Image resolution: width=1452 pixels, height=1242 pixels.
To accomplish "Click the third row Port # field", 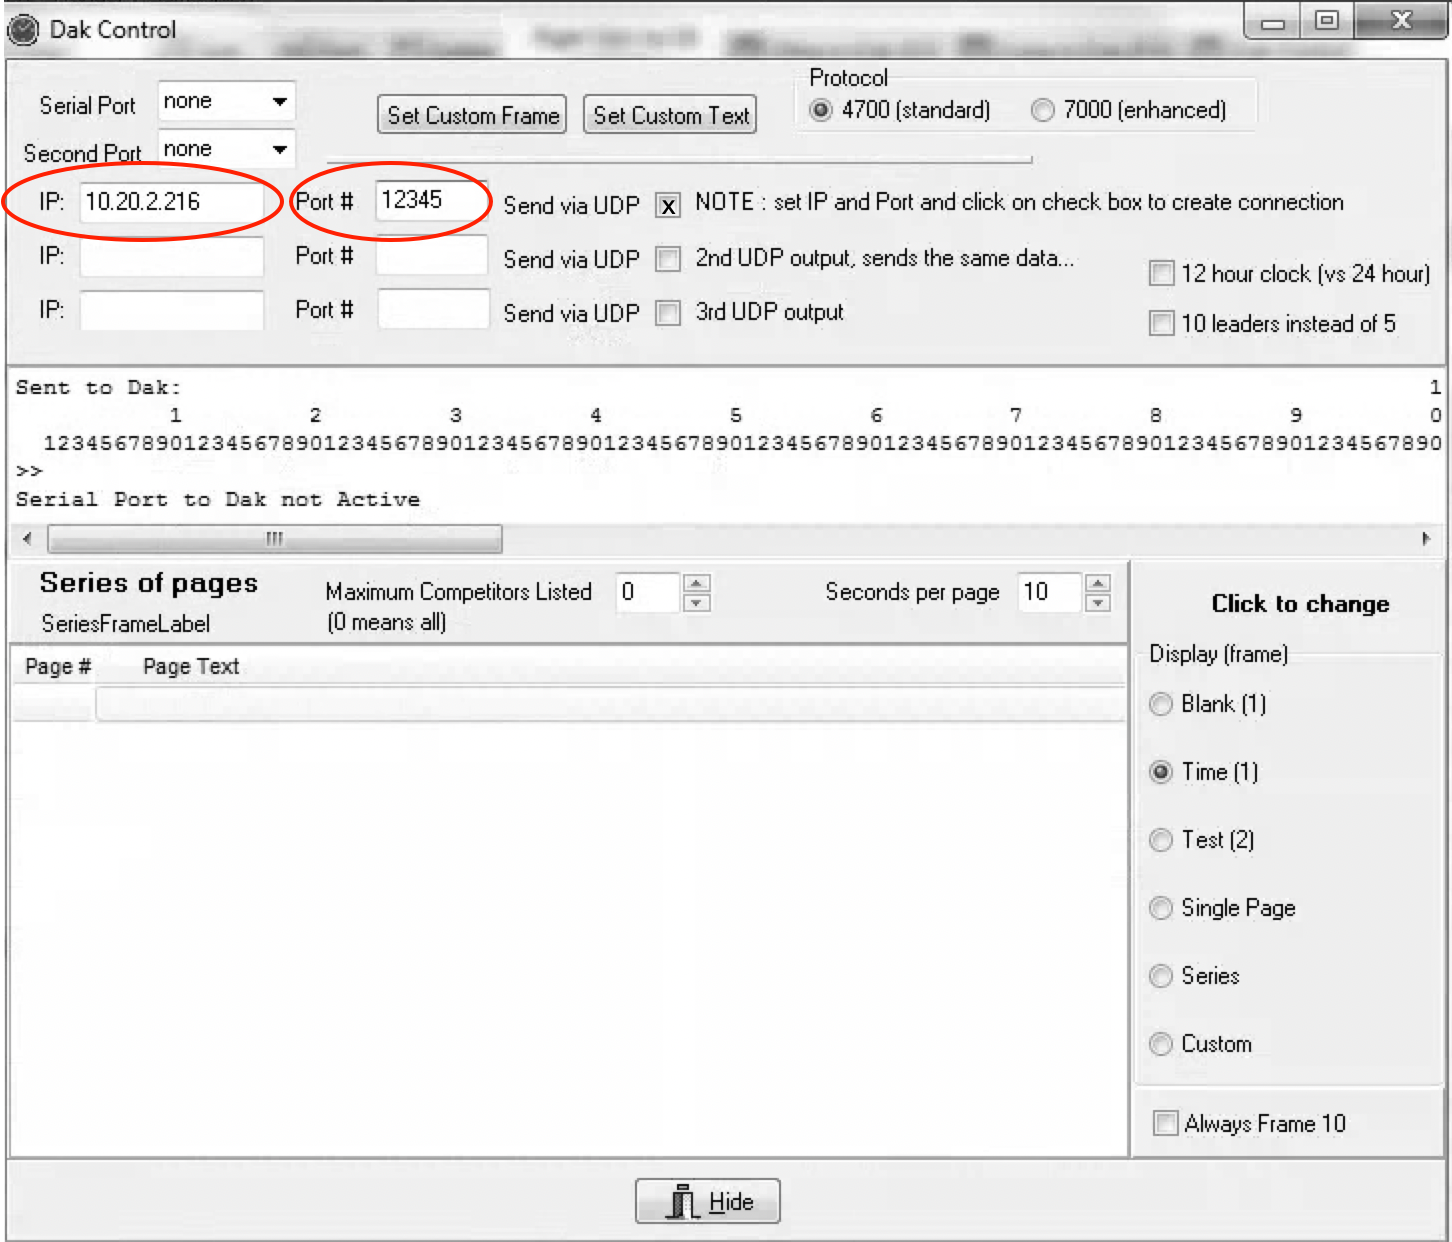I will tap(432, 310).
